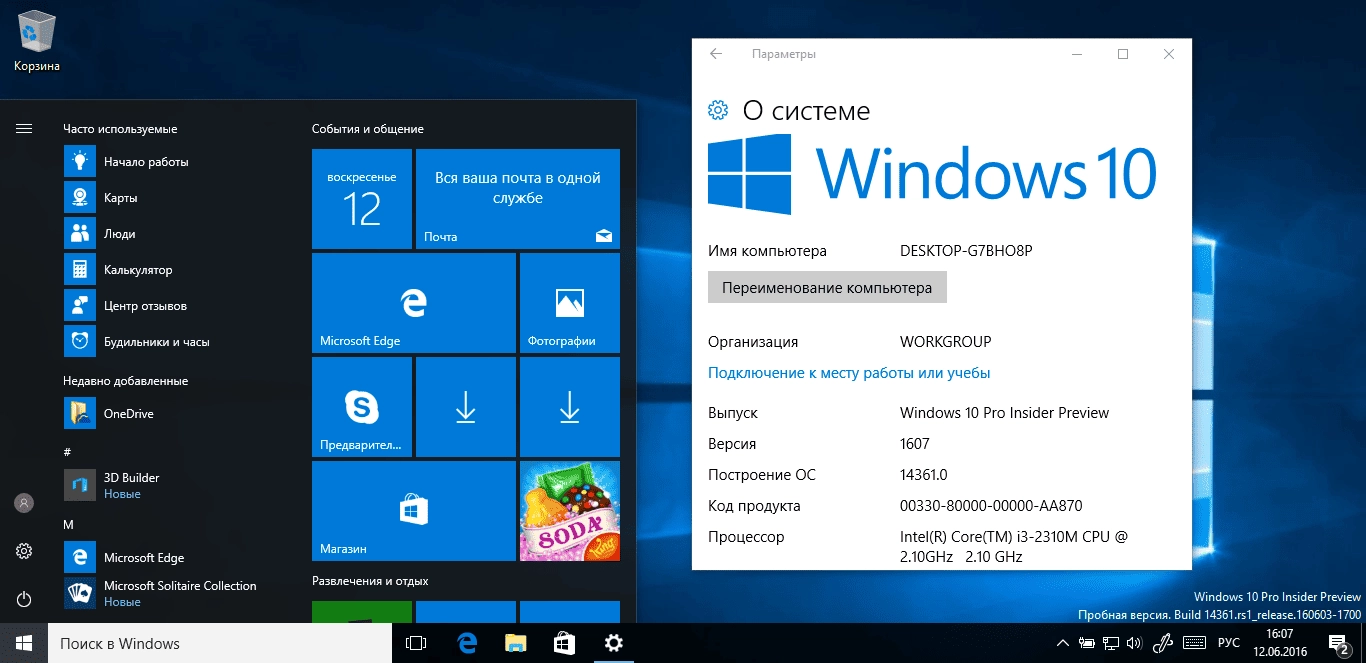This screenshot has height=663, width=1366.
Task: Open Action Center notification icon
Action: [1338, 643]
